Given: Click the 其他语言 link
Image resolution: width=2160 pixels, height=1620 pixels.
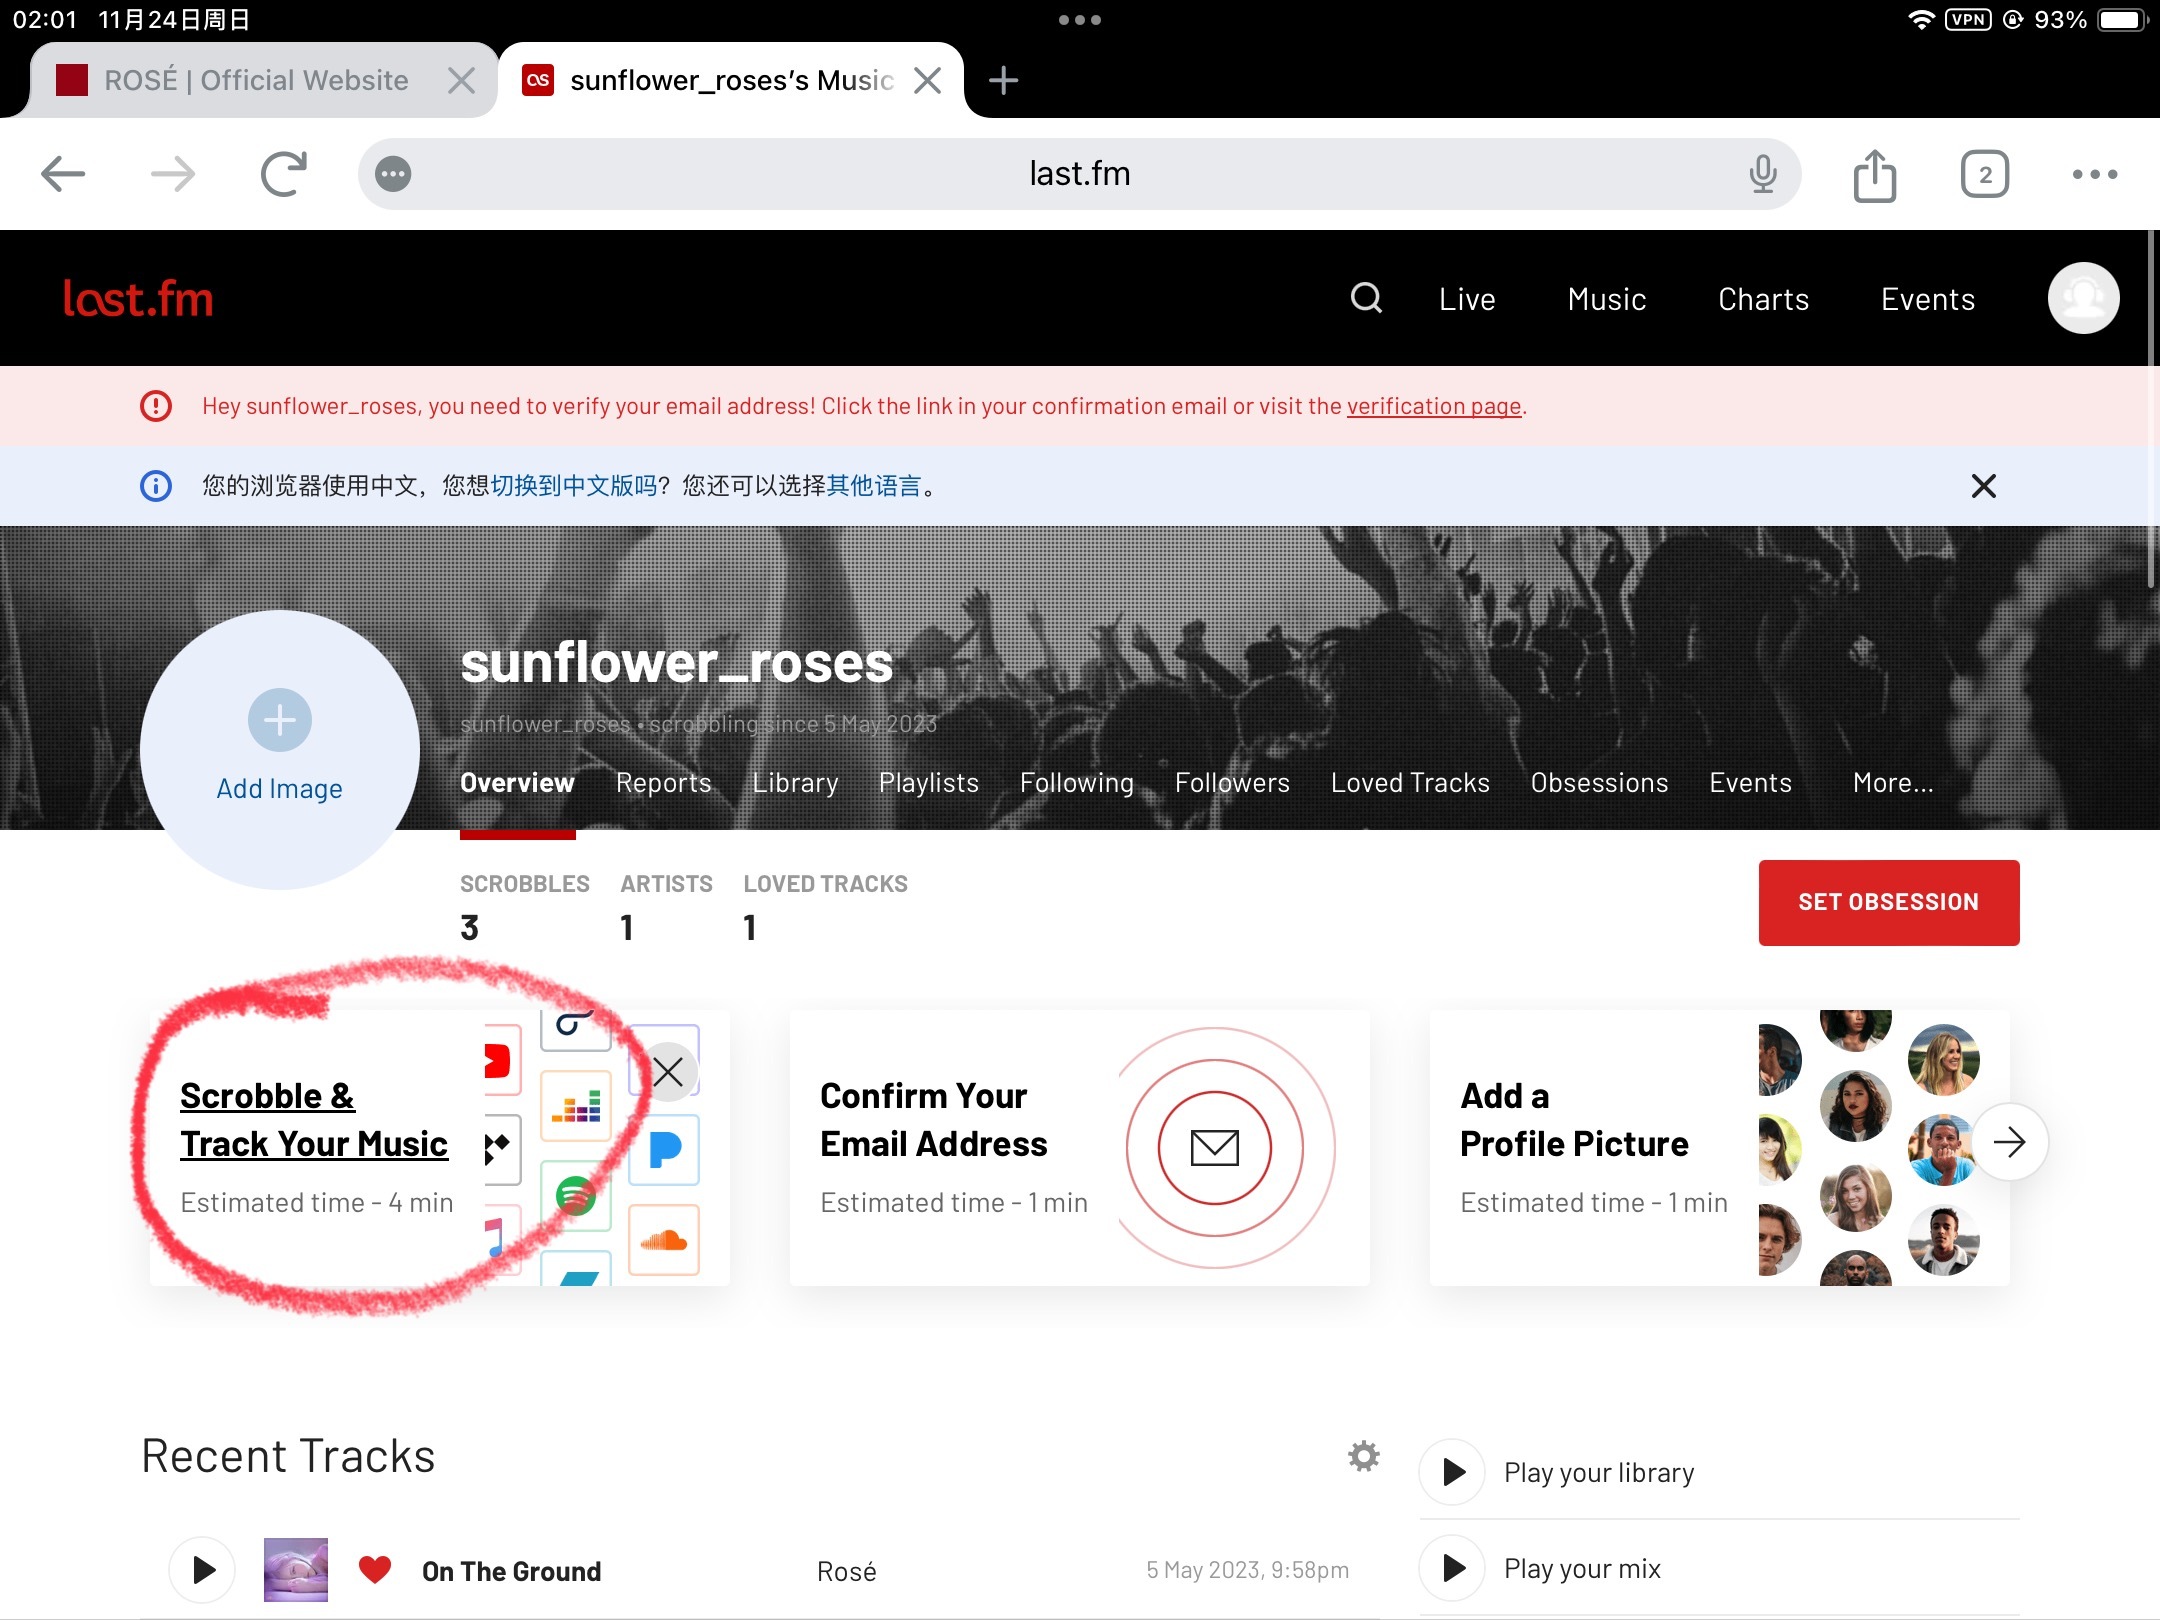Looking at the screenshot, I should (x=874, y=486).
